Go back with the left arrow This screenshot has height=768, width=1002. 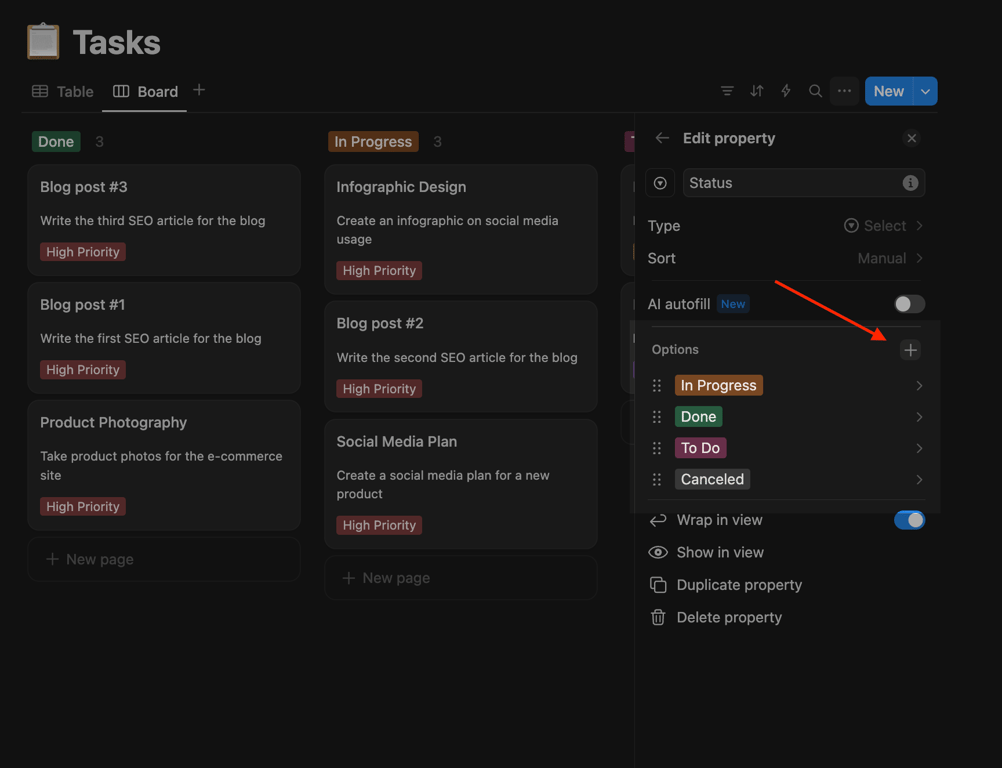click(662, 138)
